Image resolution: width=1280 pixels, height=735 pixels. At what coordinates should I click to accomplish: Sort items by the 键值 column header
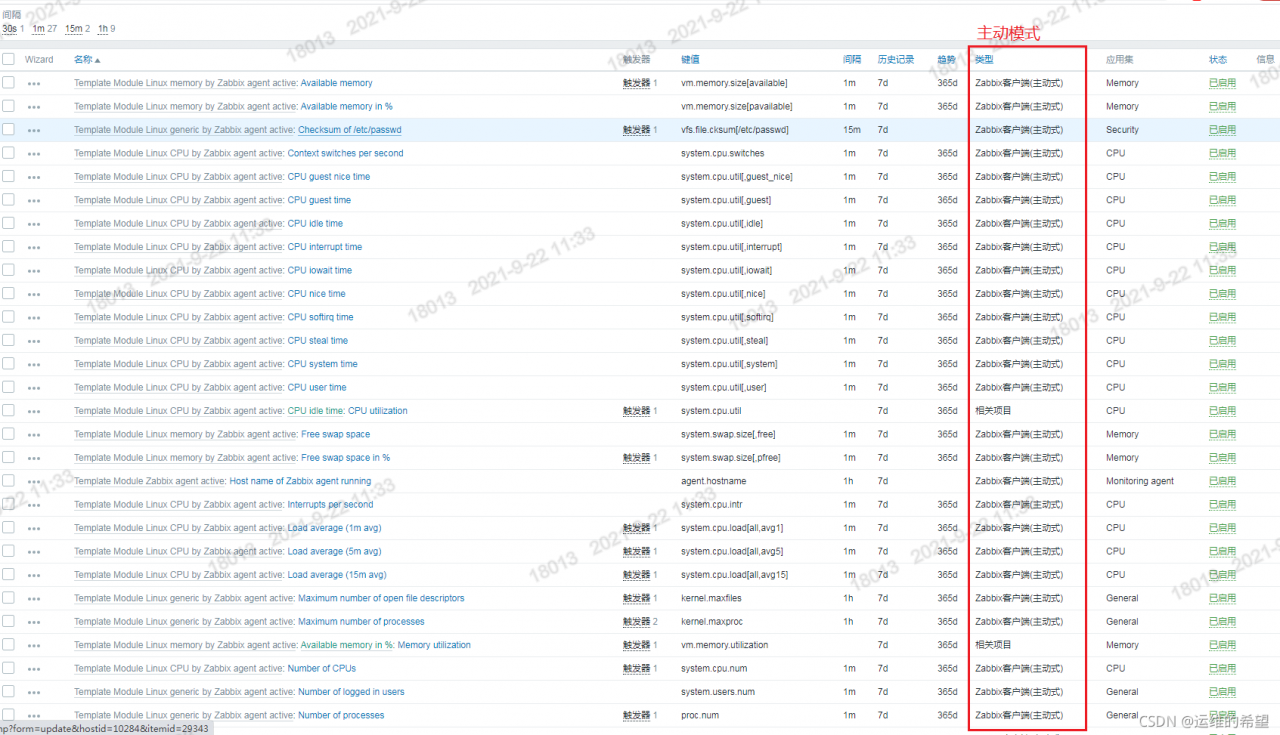coord(690,60)
